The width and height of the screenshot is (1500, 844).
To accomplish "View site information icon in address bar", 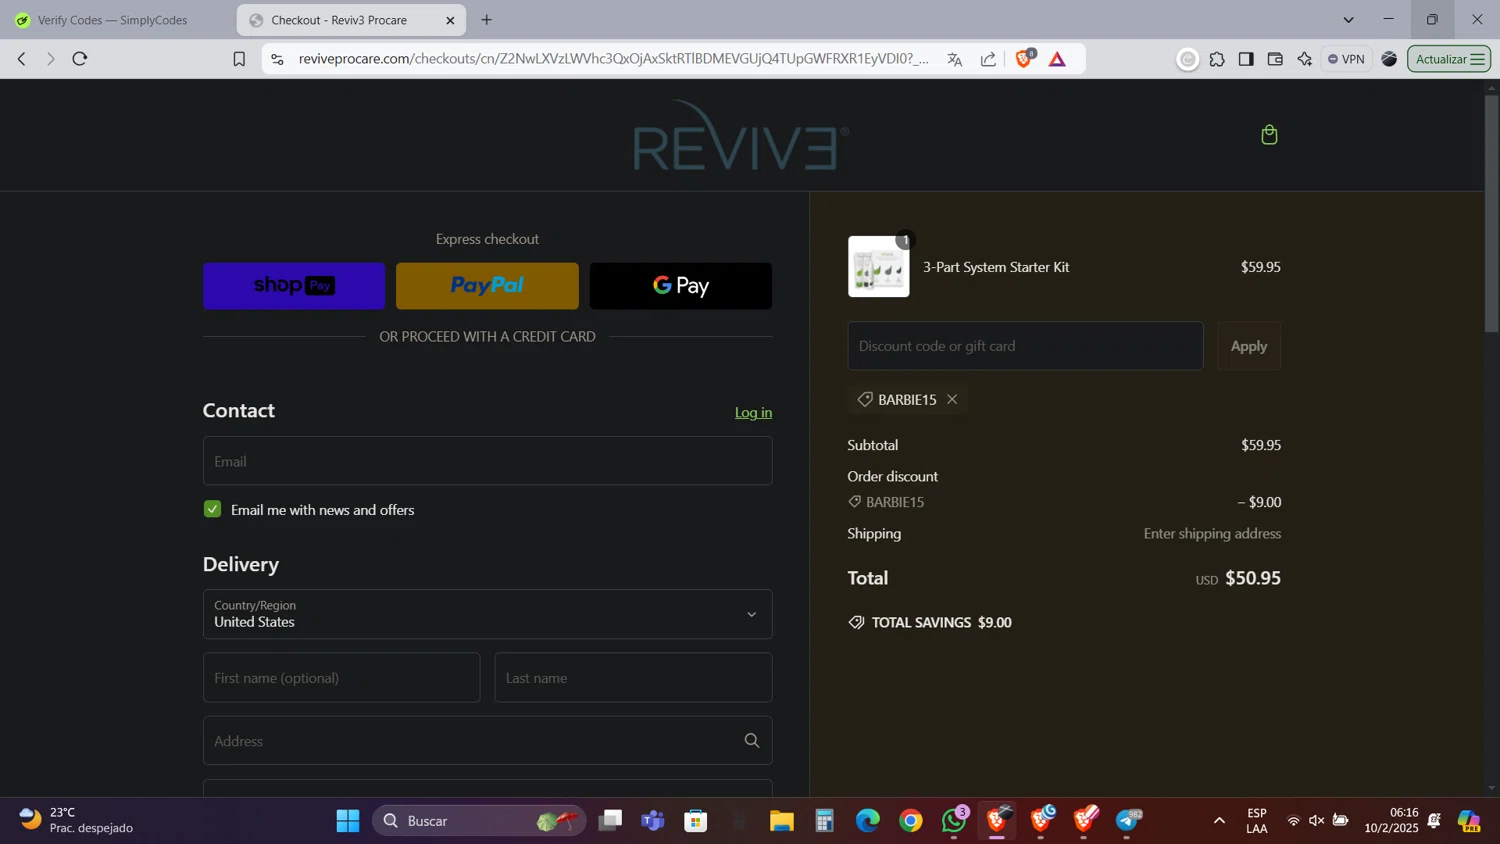I will coord(278,59).
